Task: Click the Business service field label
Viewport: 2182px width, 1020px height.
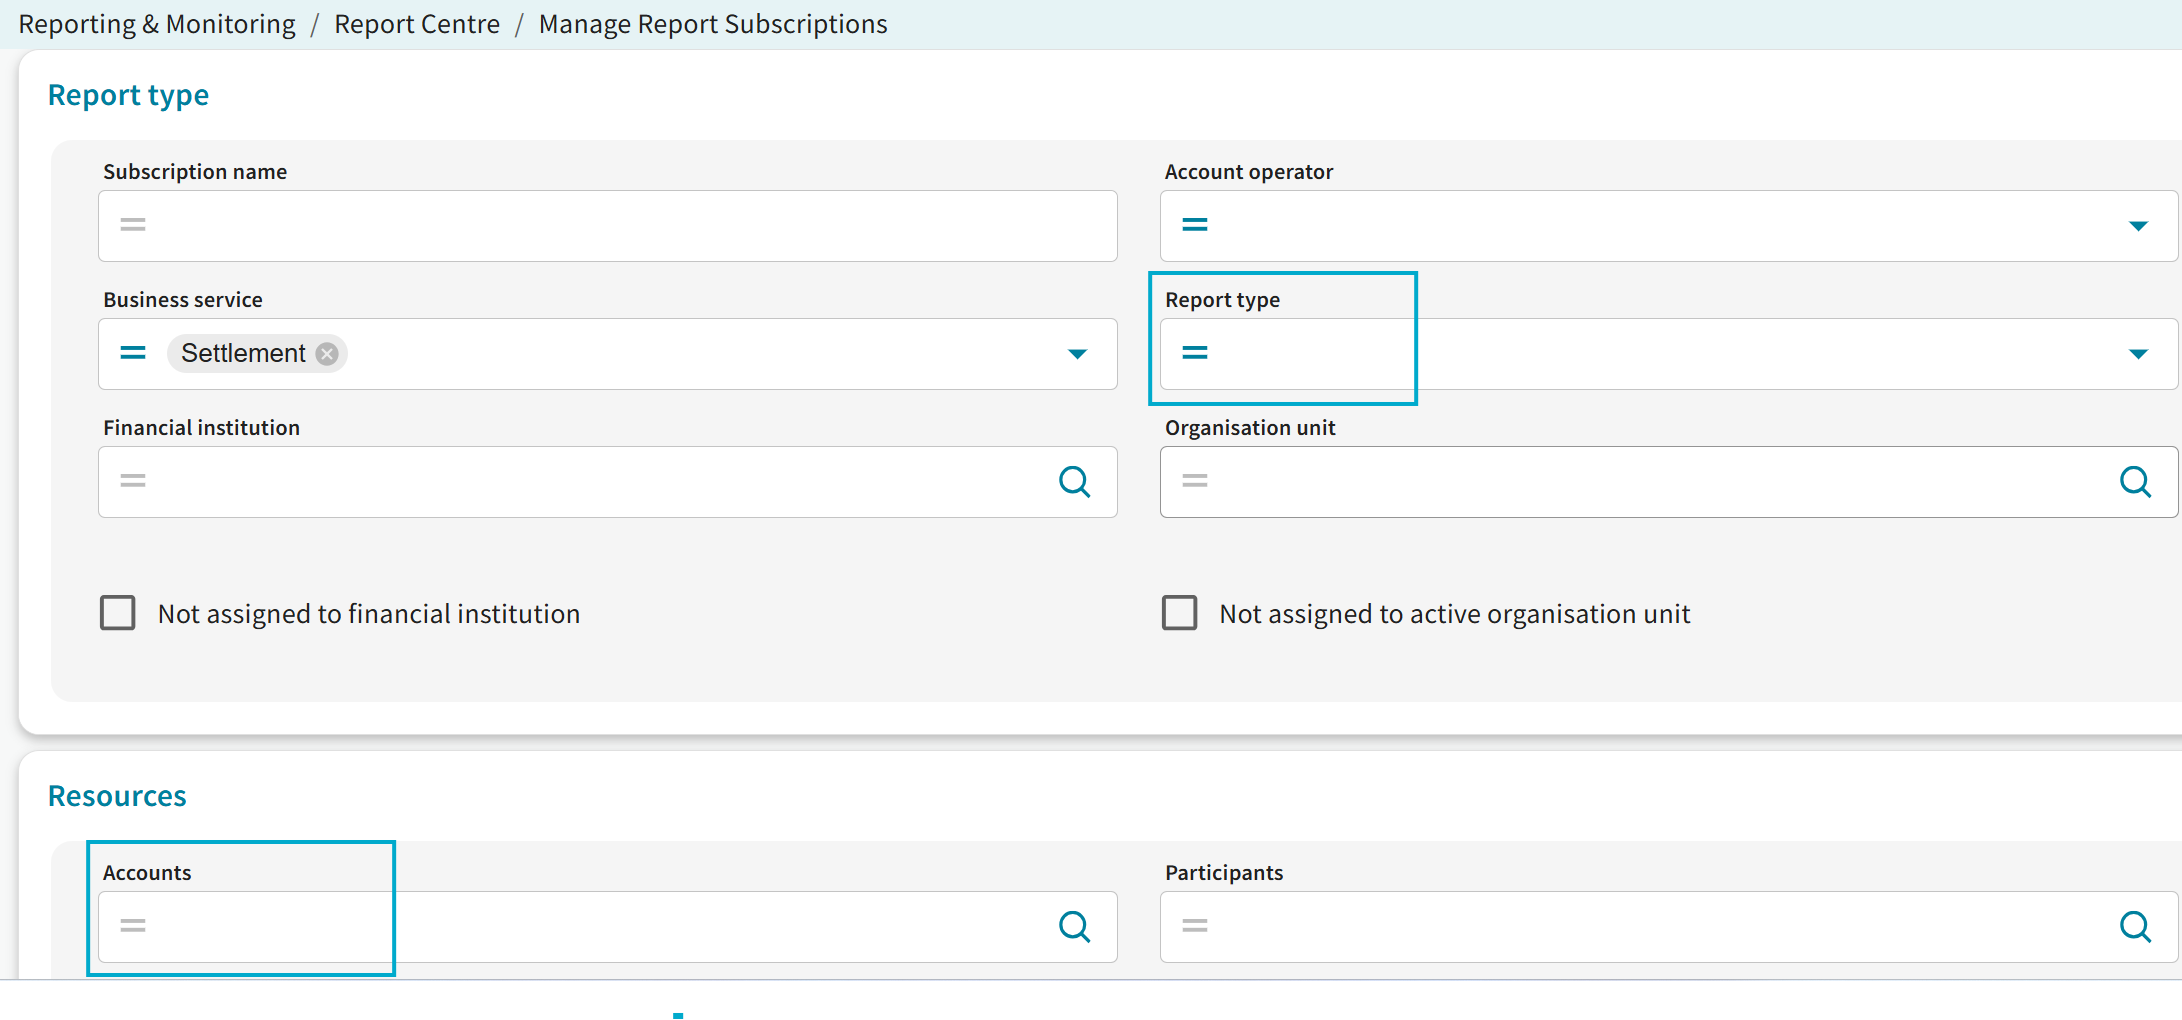Action: pos(183,300)
